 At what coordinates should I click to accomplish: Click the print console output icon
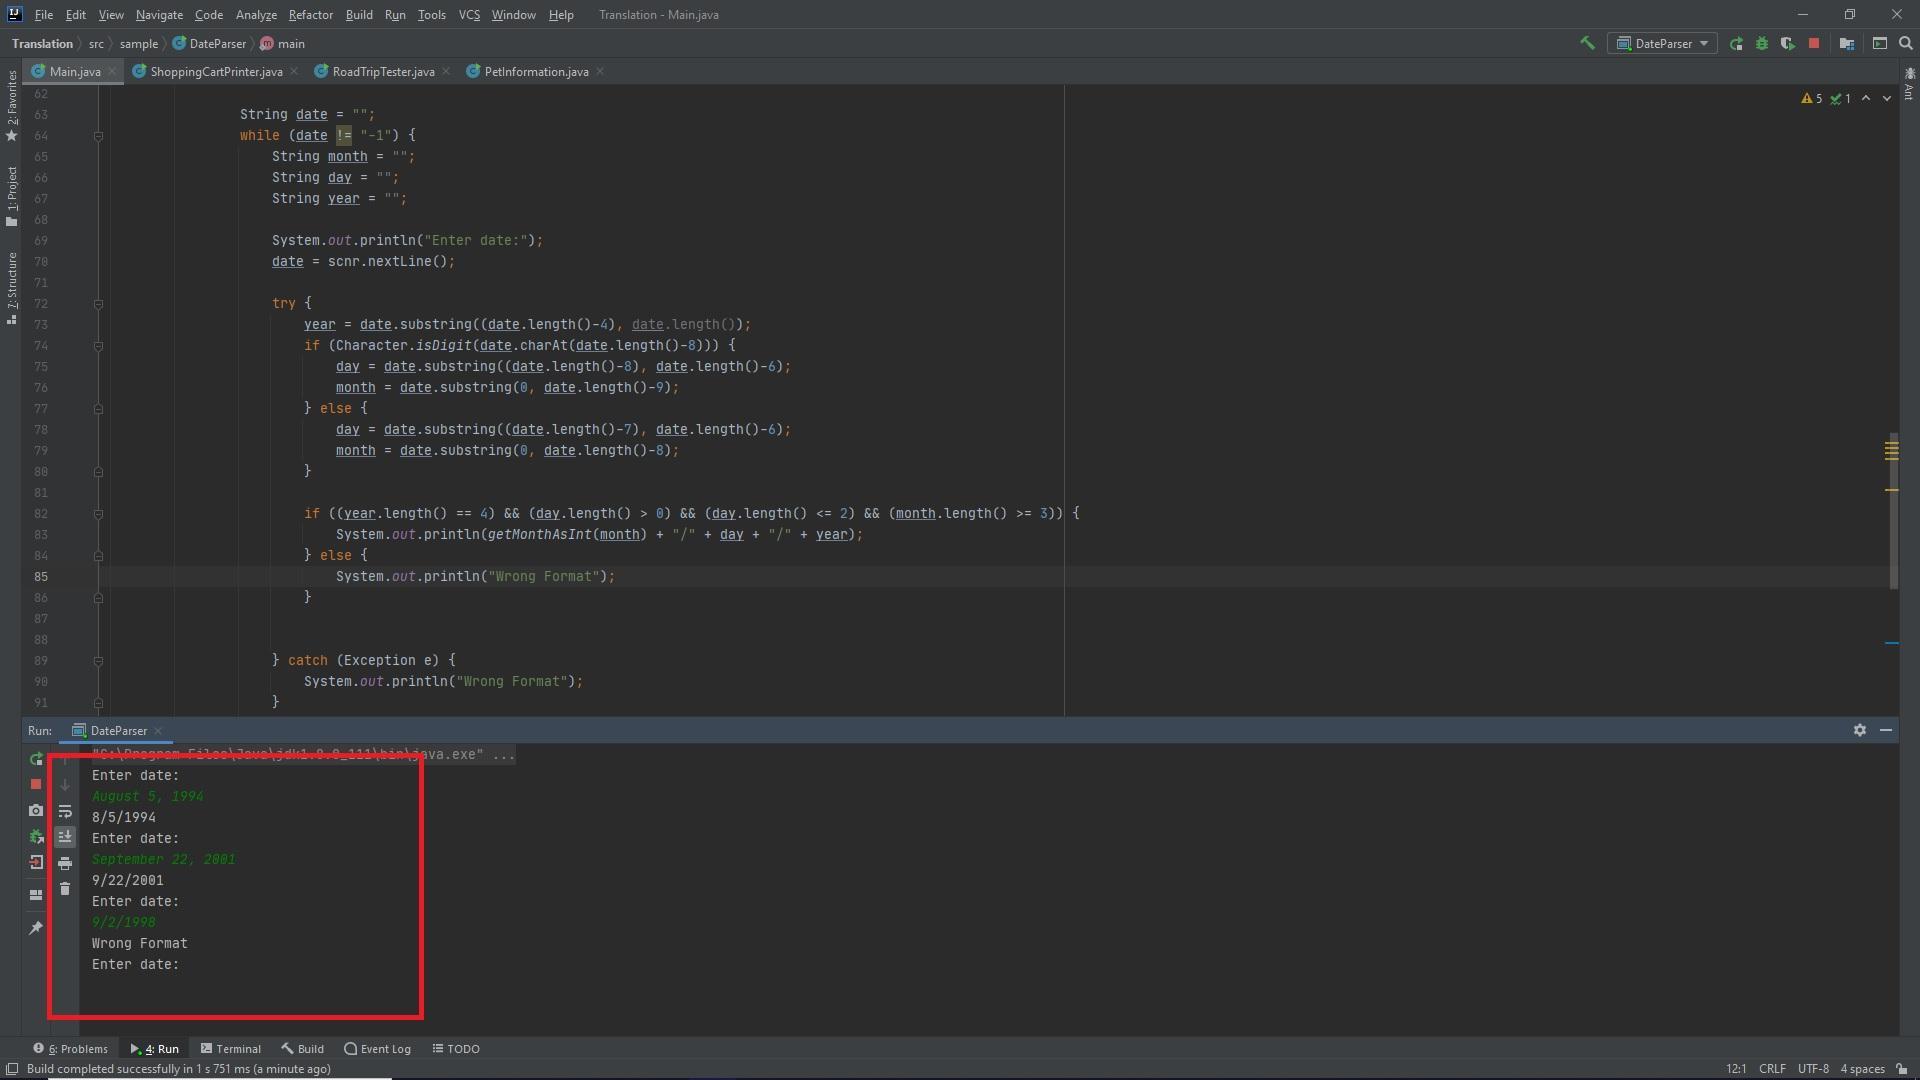65,863
